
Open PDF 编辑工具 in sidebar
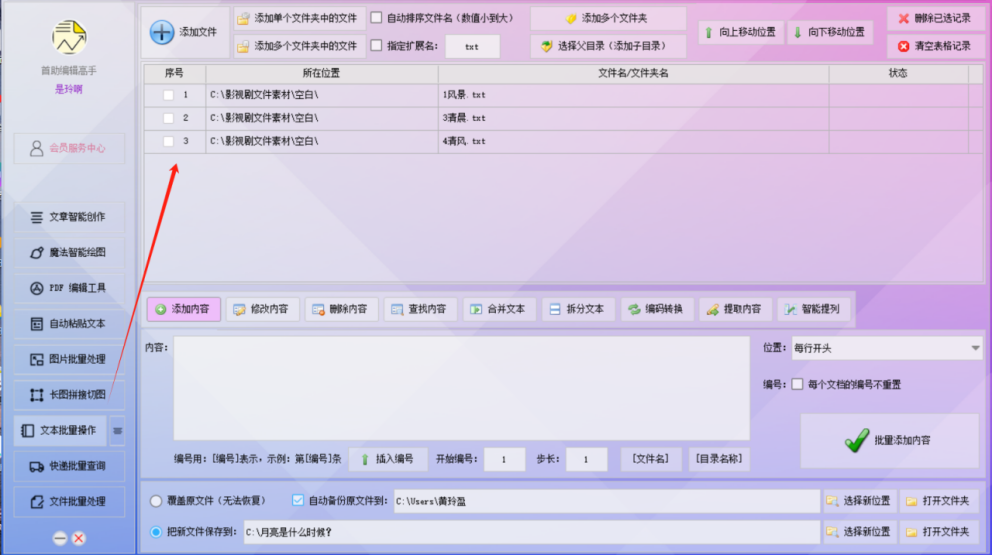click(69, 288)
